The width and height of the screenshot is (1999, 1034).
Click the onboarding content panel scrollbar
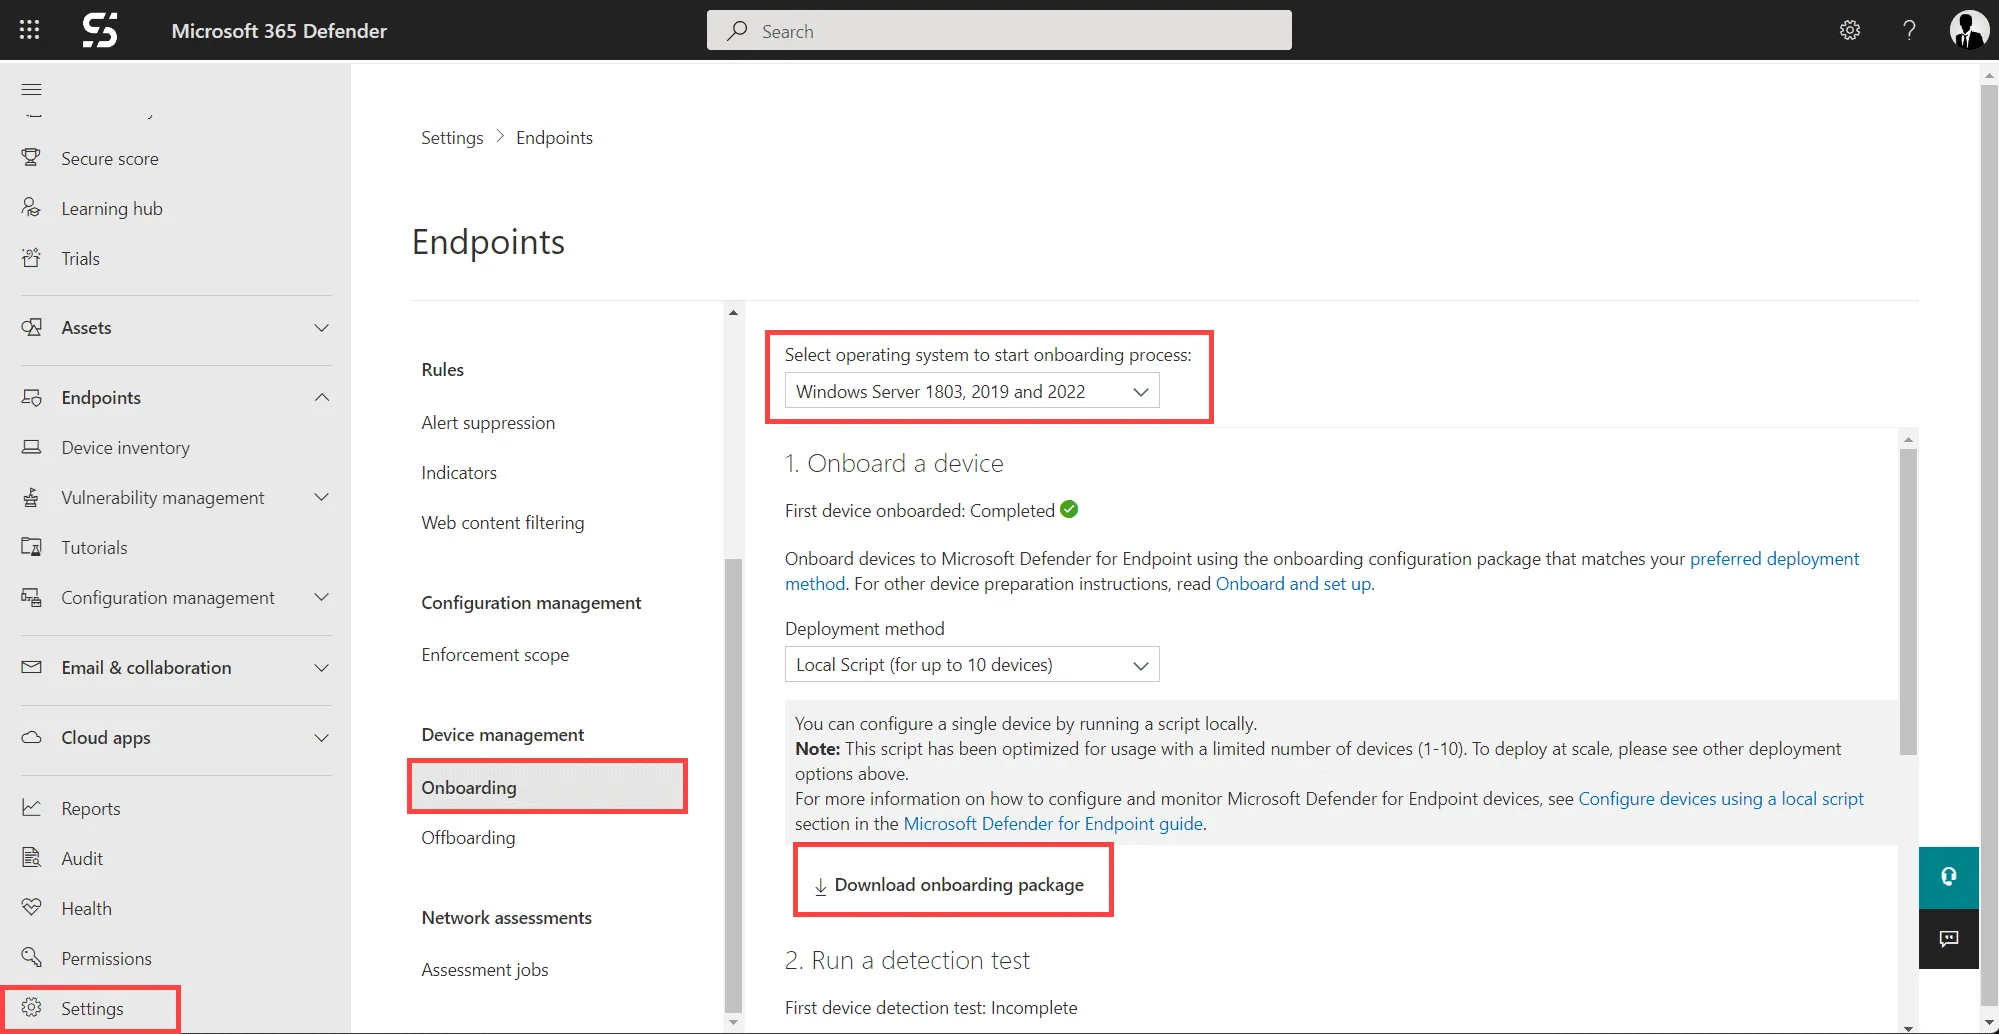1908,600
